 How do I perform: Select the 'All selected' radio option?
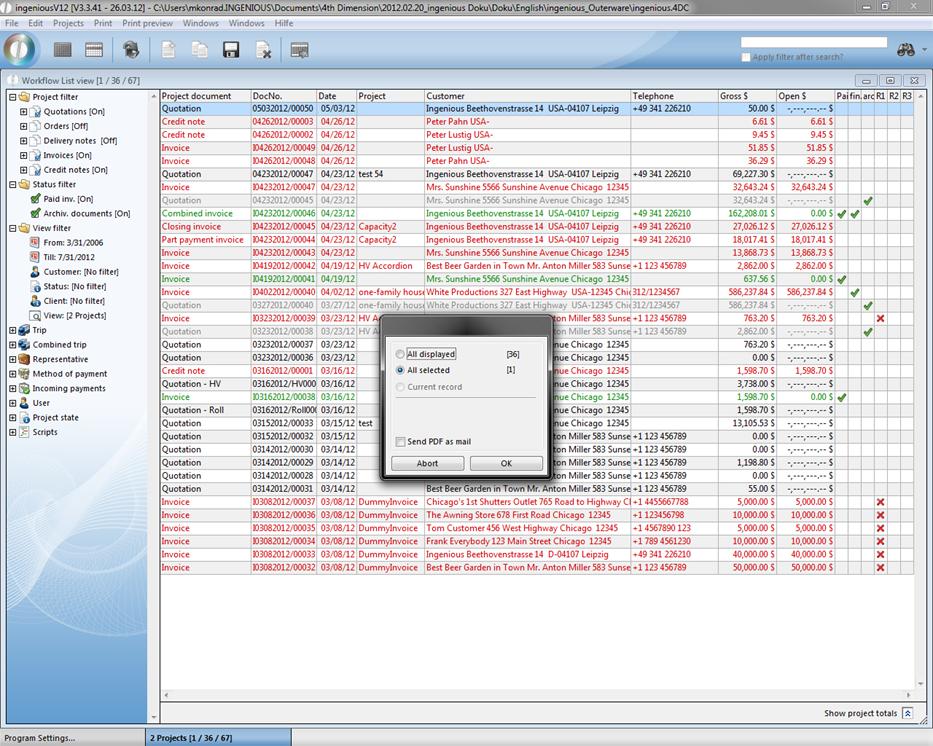click(401, 370)
